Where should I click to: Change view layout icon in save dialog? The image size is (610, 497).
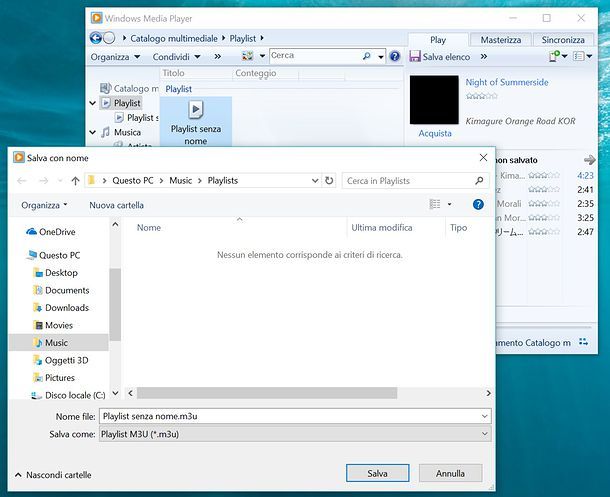click(435, 204)
